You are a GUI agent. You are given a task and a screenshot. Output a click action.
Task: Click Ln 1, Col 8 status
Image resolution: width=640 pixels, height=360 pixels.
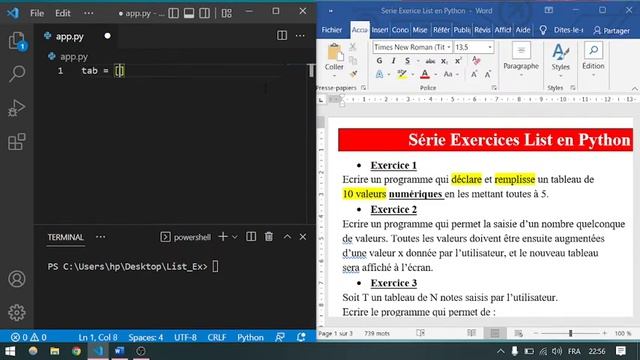[x=98, y=338]
